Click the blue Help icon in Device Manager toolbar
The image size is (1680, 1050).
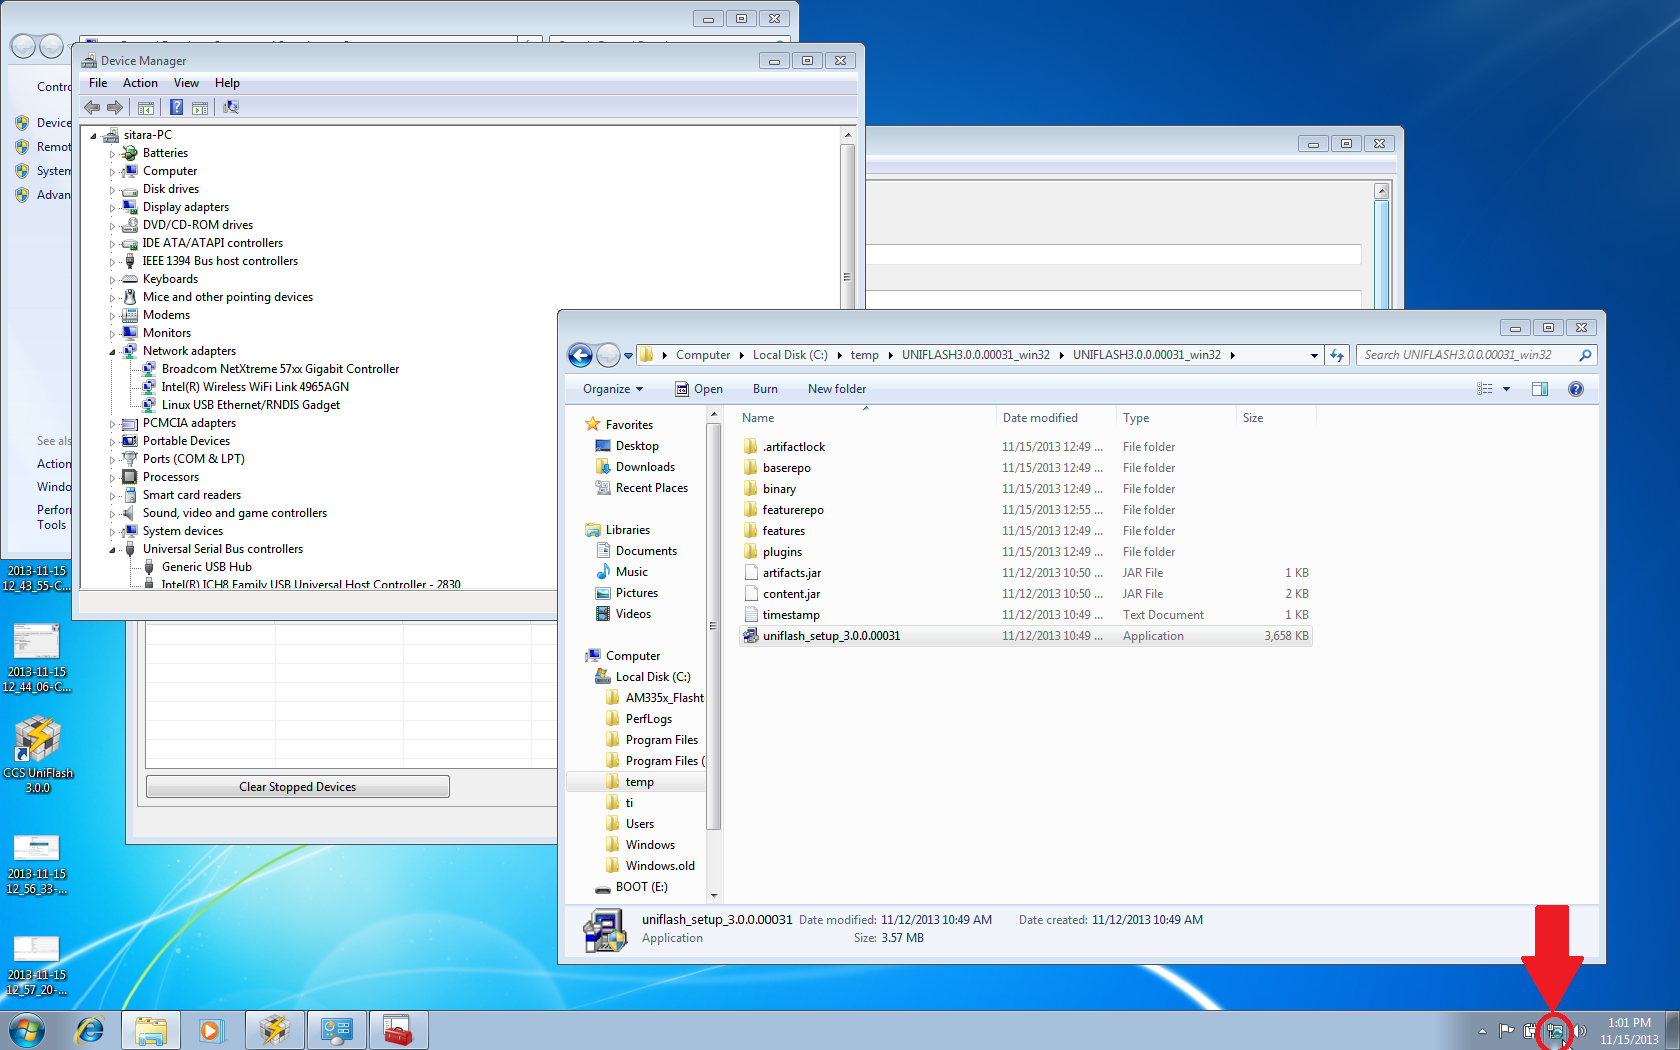[176, 107]
